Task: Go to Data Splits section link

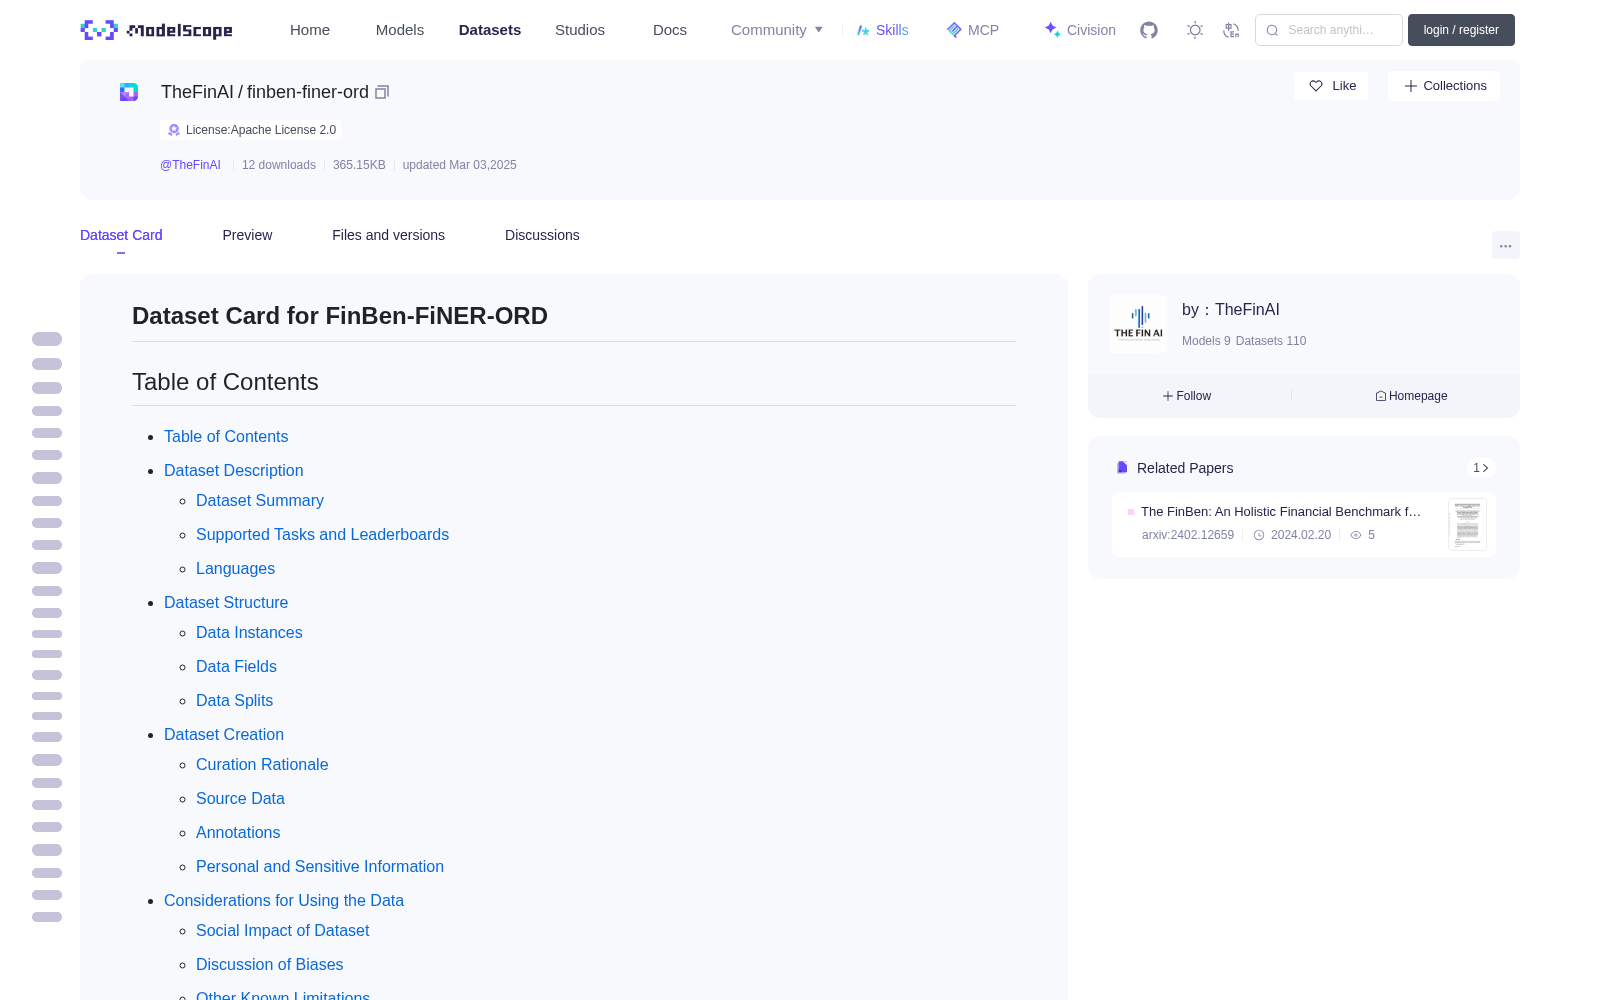Action: (x=234, y=700)
